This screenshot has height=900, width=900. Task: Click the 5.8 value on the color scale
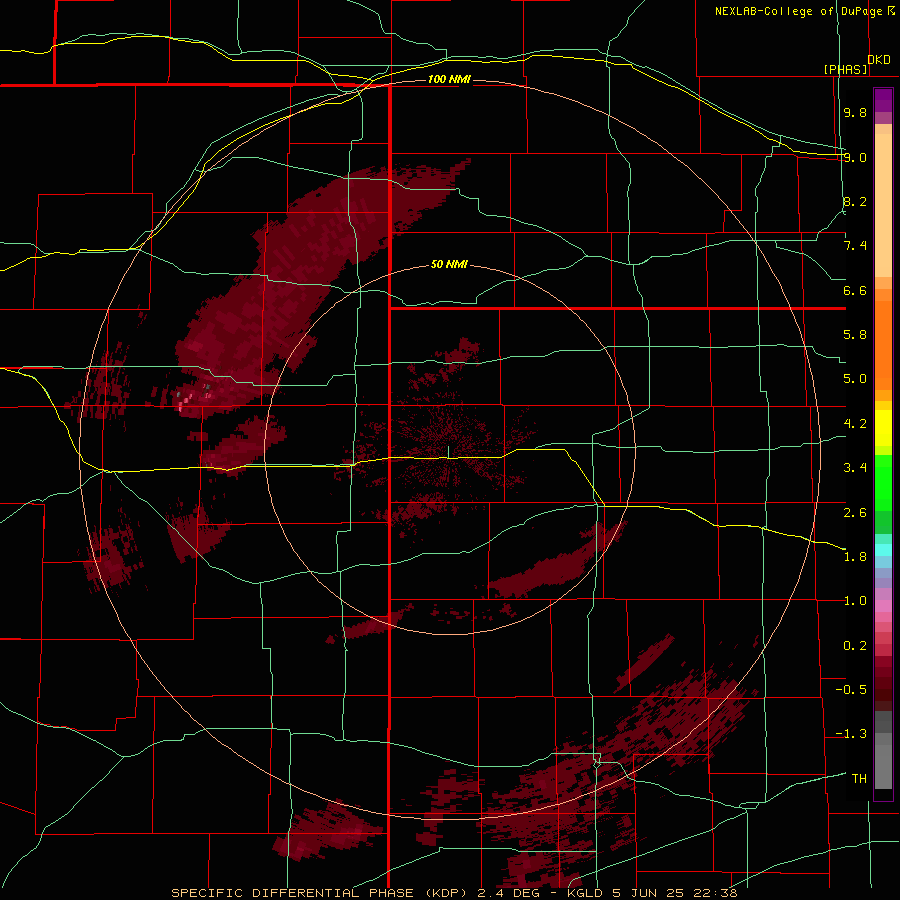coord(855,335)
